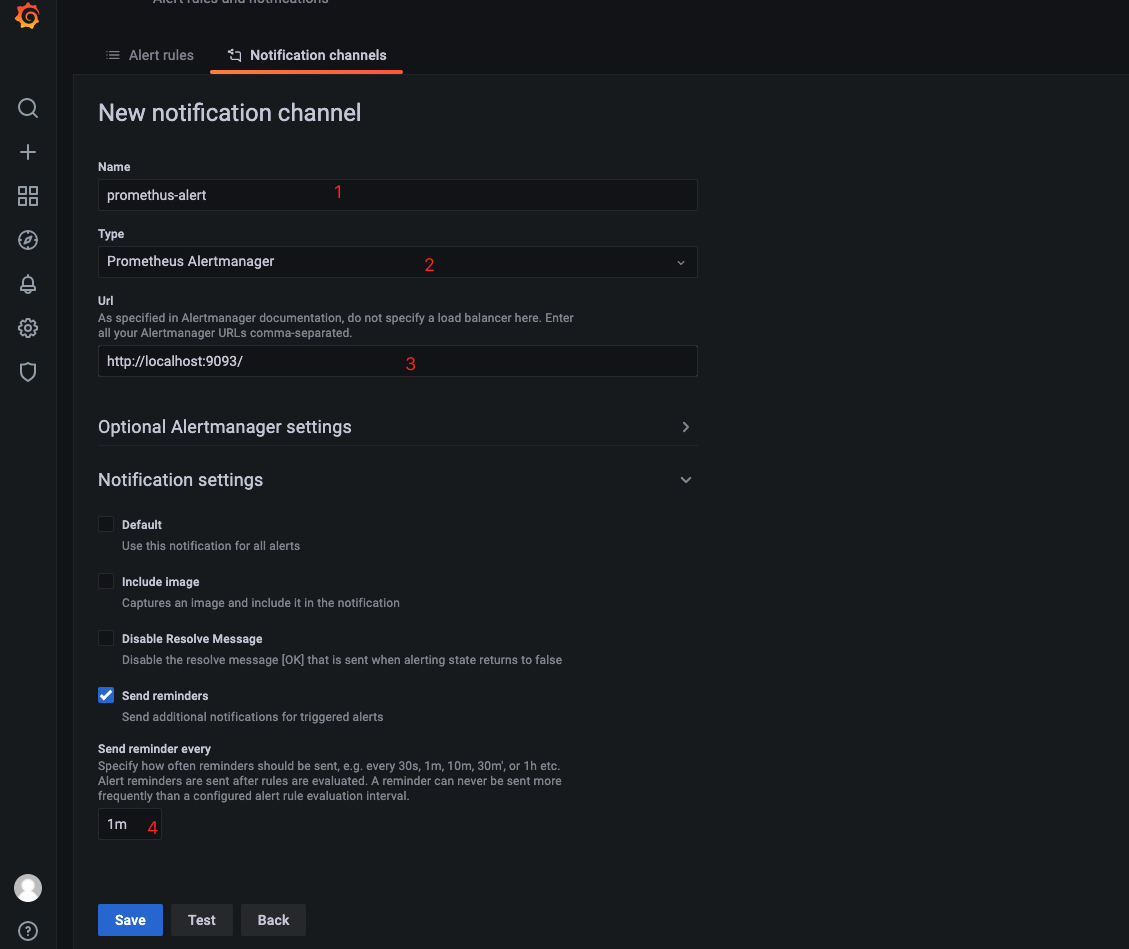Screen dimensions: 1129x949
Task: Click the user profile avatar
Action: pyautogui.click(x=28, y=888)
